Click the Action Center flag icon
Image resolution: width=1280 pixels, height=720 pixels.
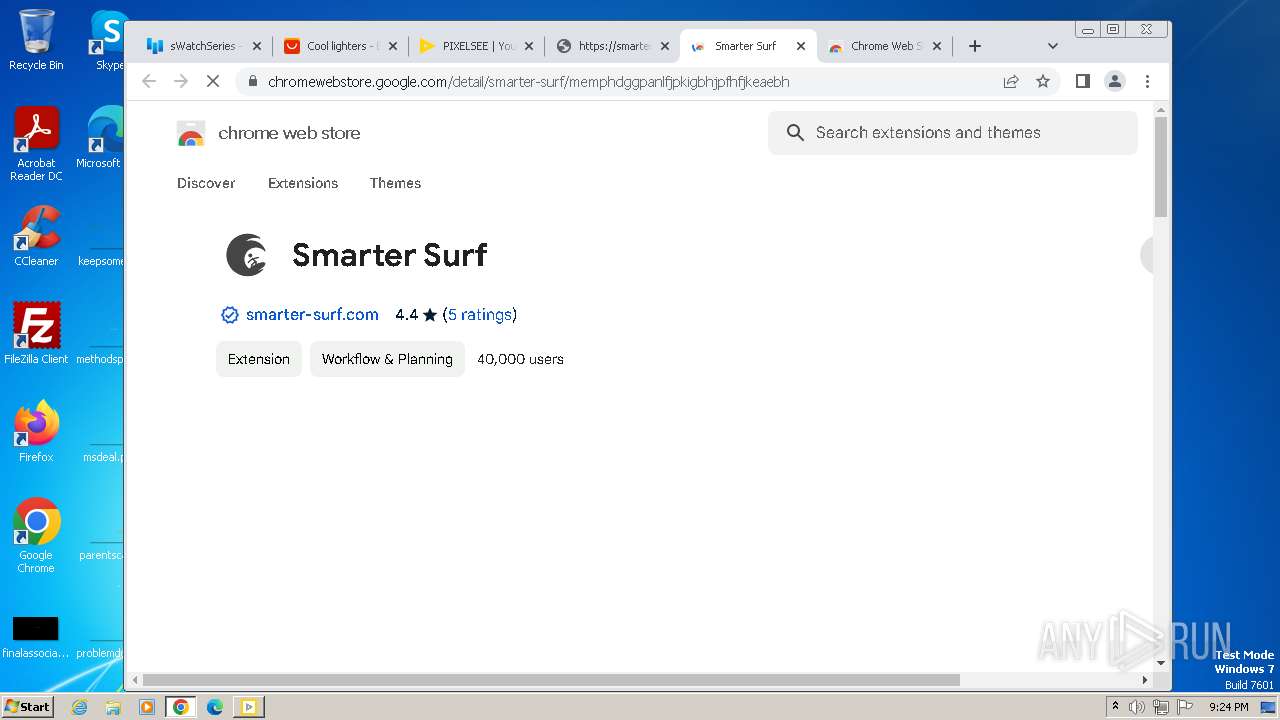click(x=1183, y=707)
